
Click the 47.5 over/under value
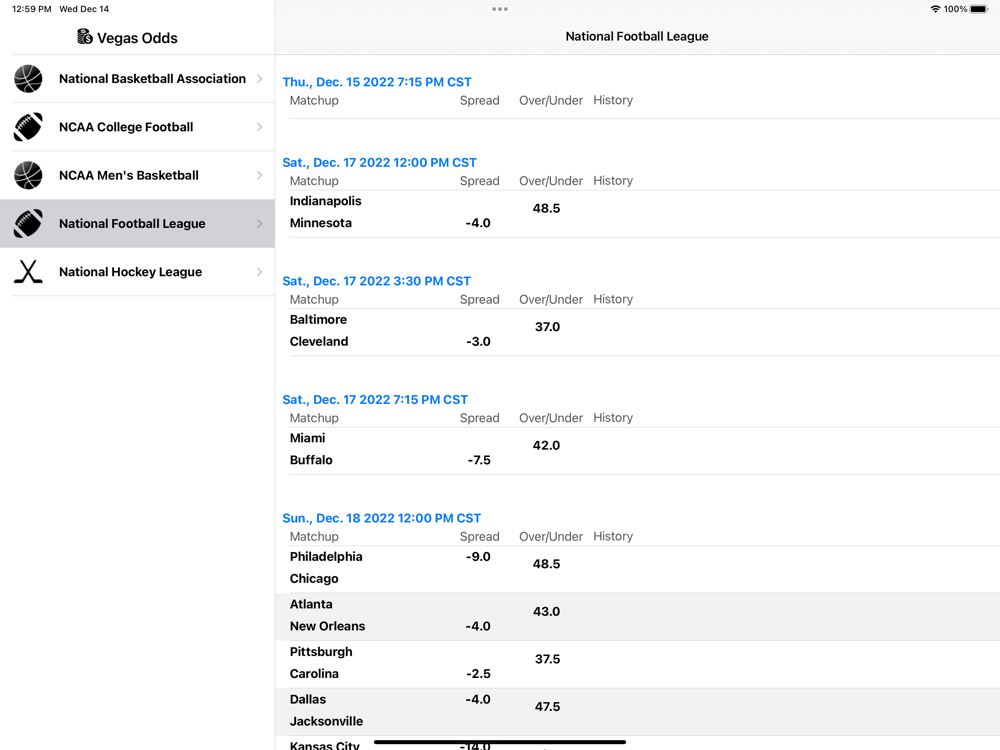tap(547, 707)
